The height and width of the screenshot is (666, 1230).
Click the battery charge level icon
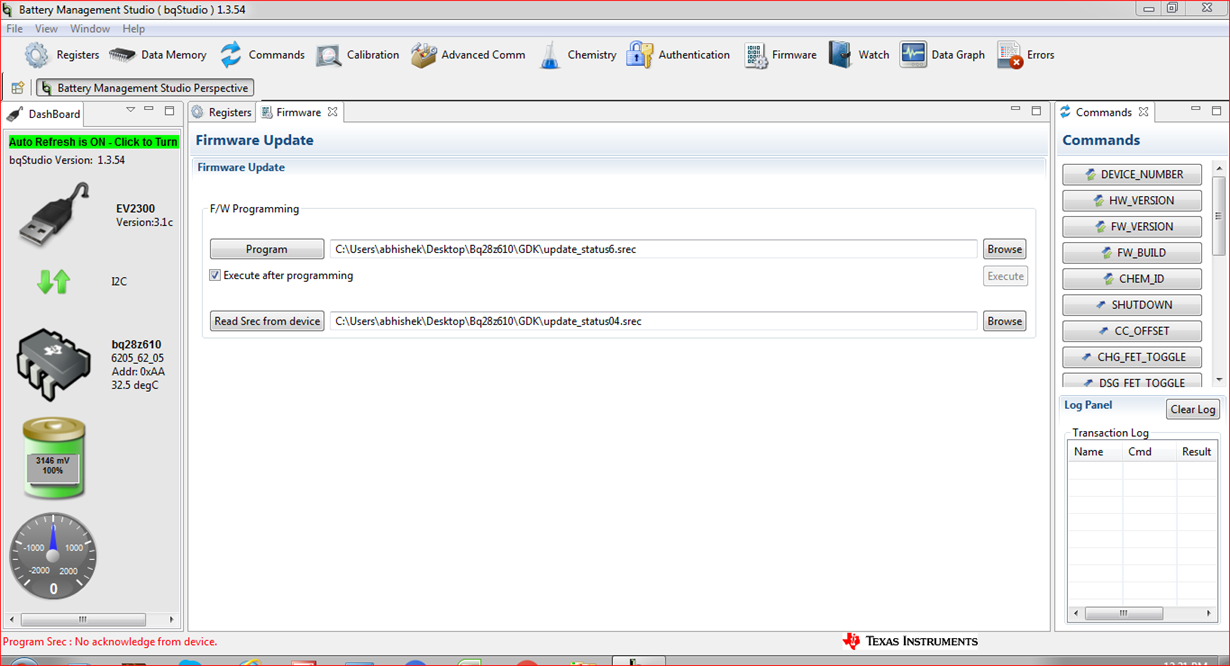[55, 459]
